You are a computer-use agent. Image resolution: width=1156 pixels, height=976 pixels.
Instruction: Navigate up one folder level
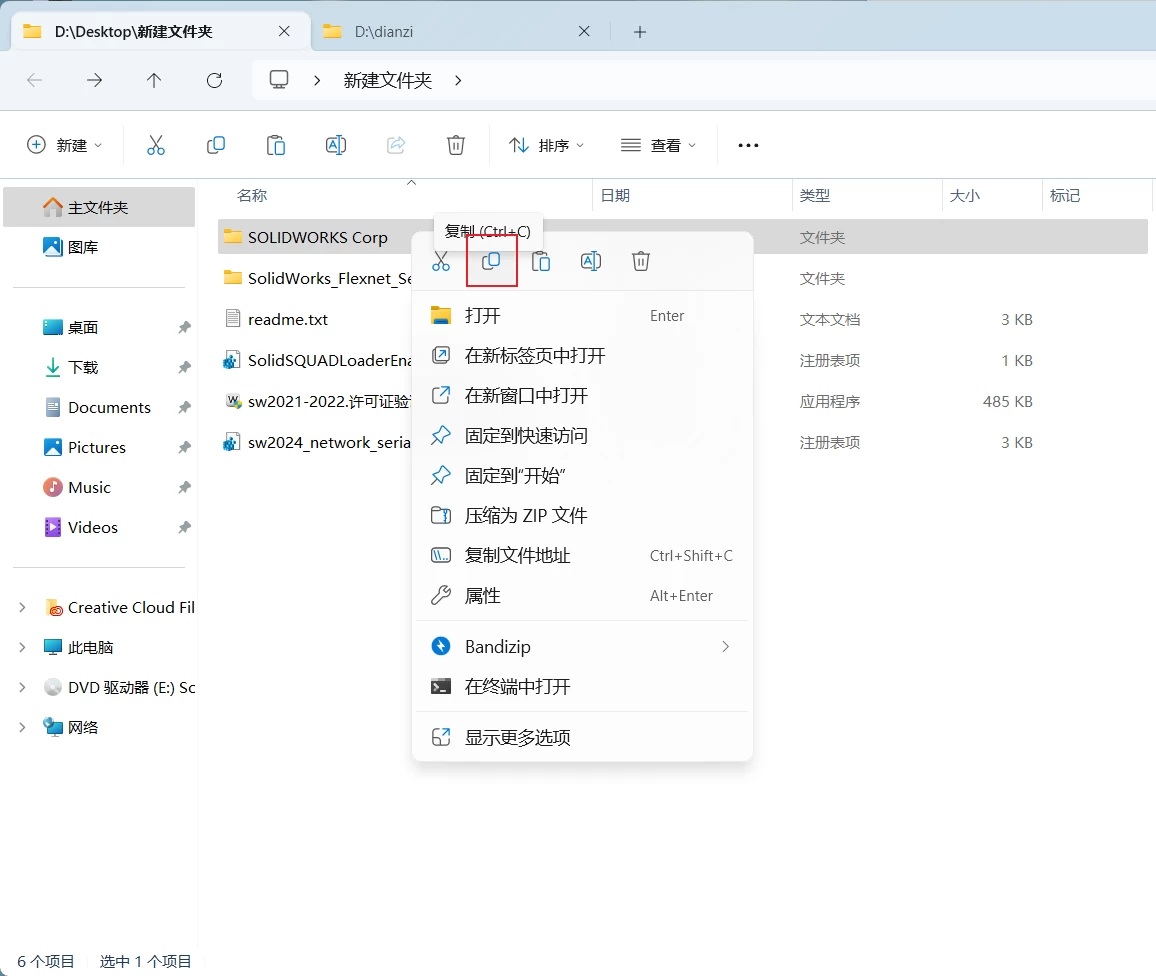click(x=154, y=81)
